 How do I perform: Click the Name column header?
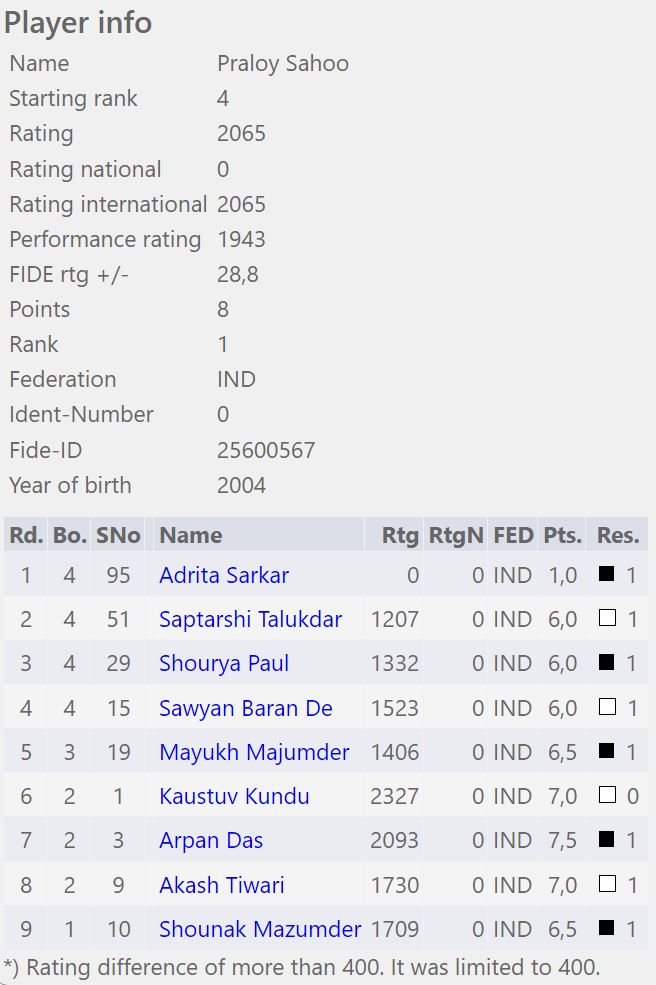pyautogui.click(x=190, y=535)
